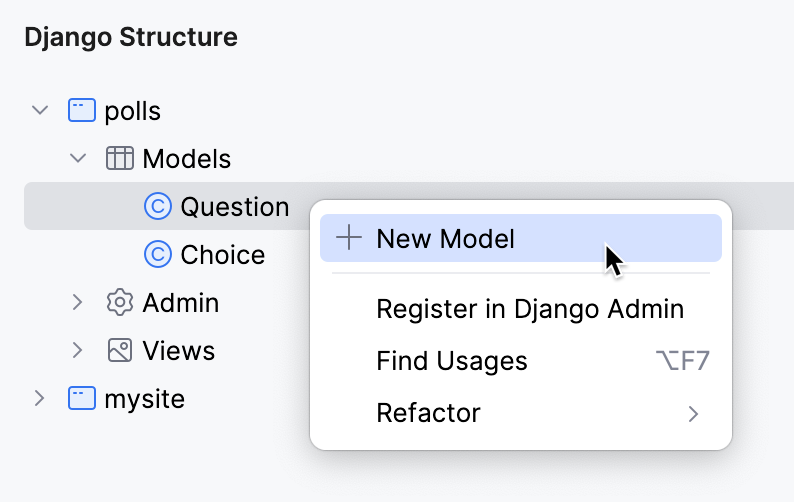
Task: Select the Choice model label
Action: coord(222,254)
